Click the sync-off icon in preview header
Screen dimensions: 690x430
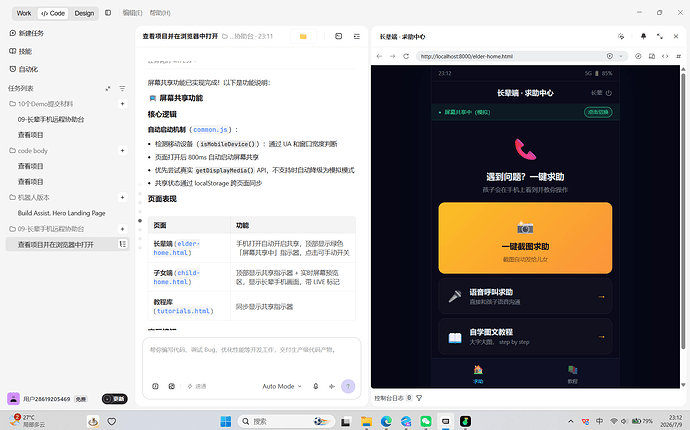coord(621,37)
